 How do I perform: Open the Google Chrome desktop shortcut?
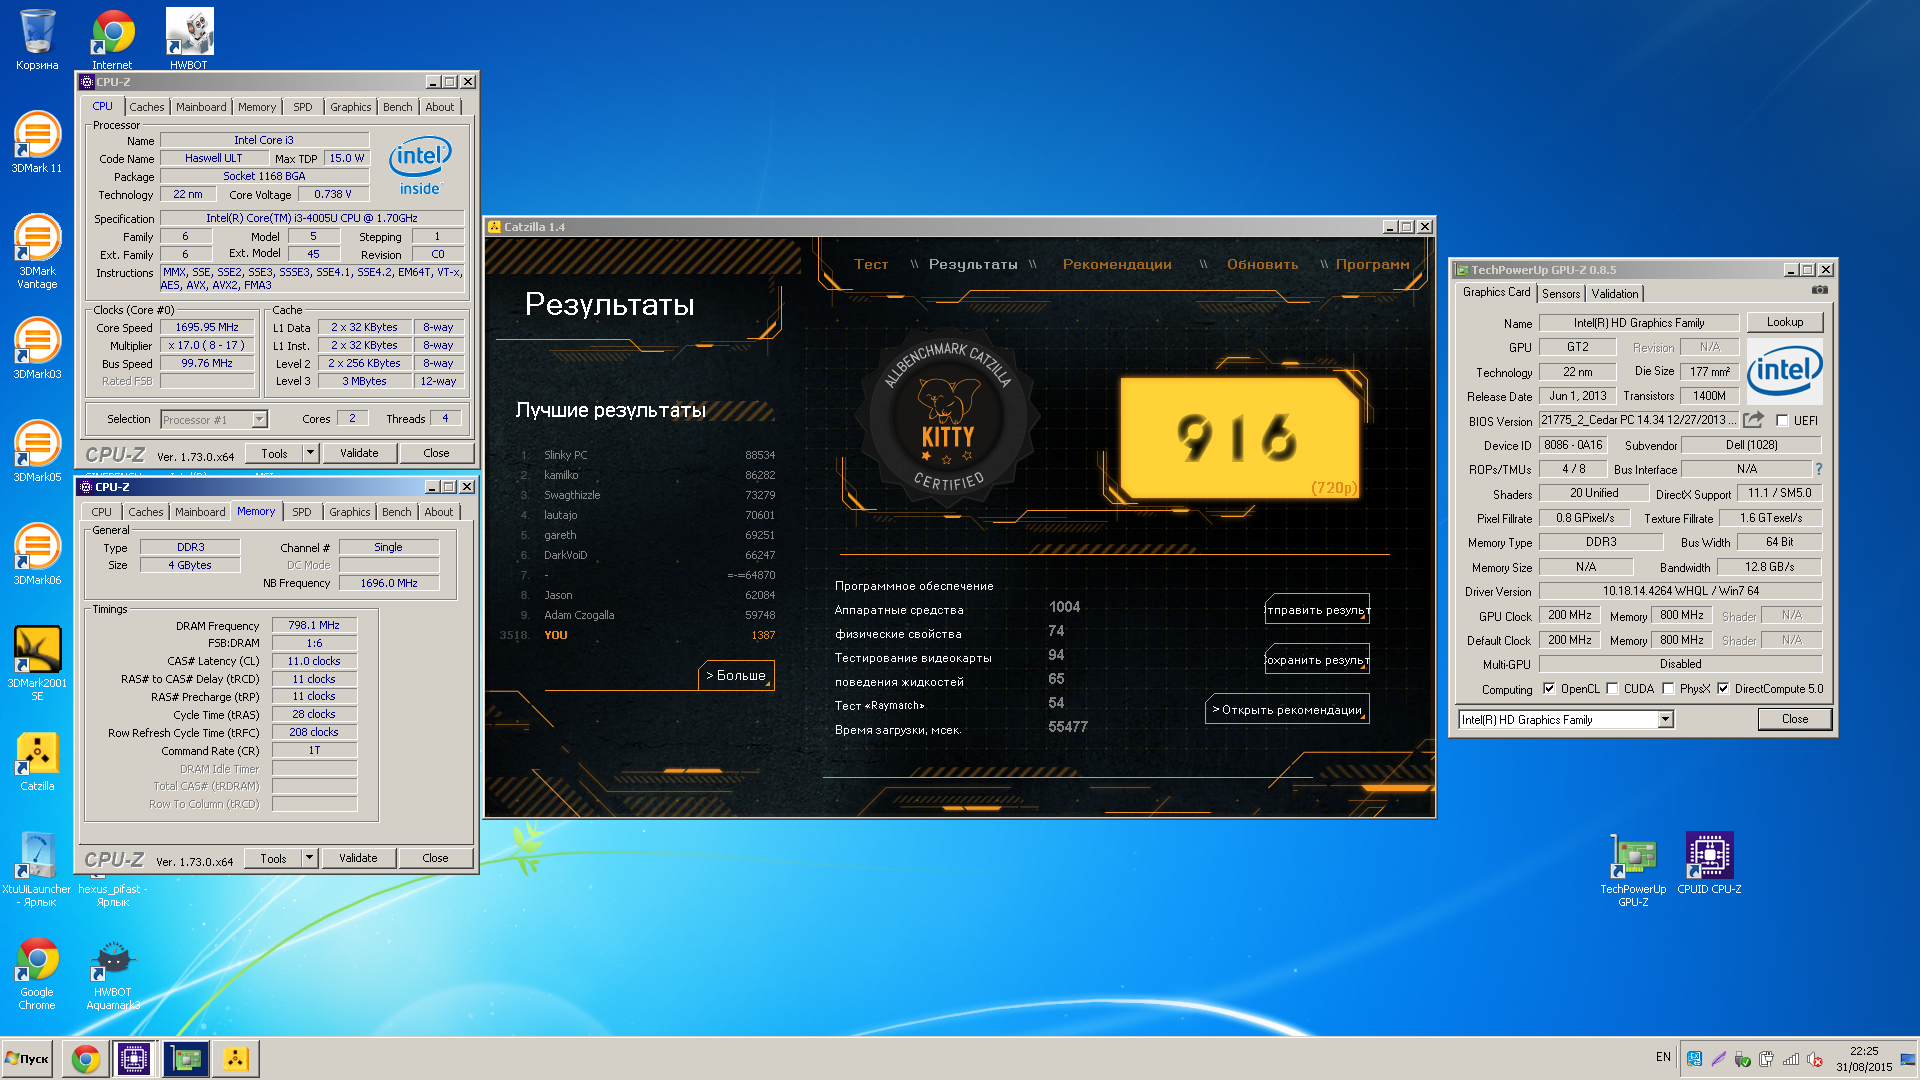(37, 974)
